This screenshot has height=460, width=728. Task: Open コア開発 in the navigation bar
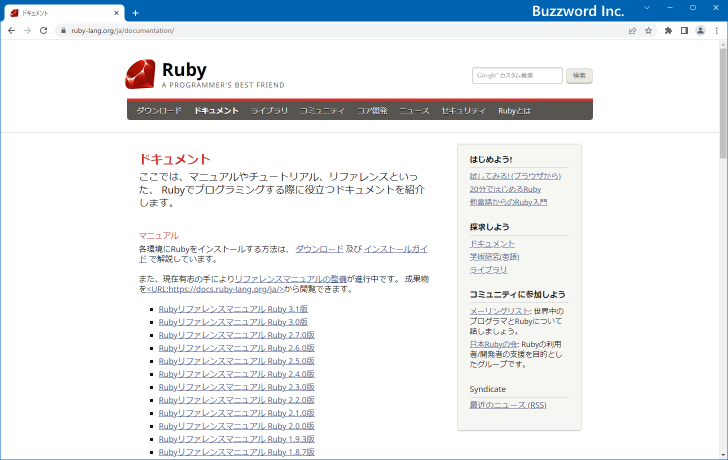[x=372, y=110]
